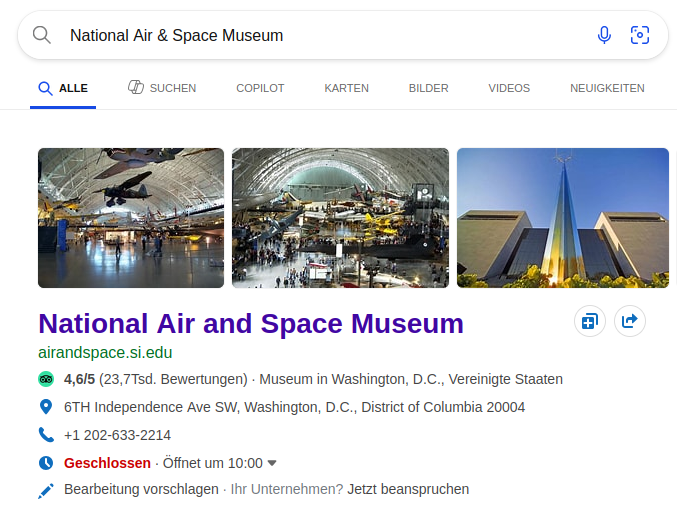Click the clock opening hours icon

point(46,463)
